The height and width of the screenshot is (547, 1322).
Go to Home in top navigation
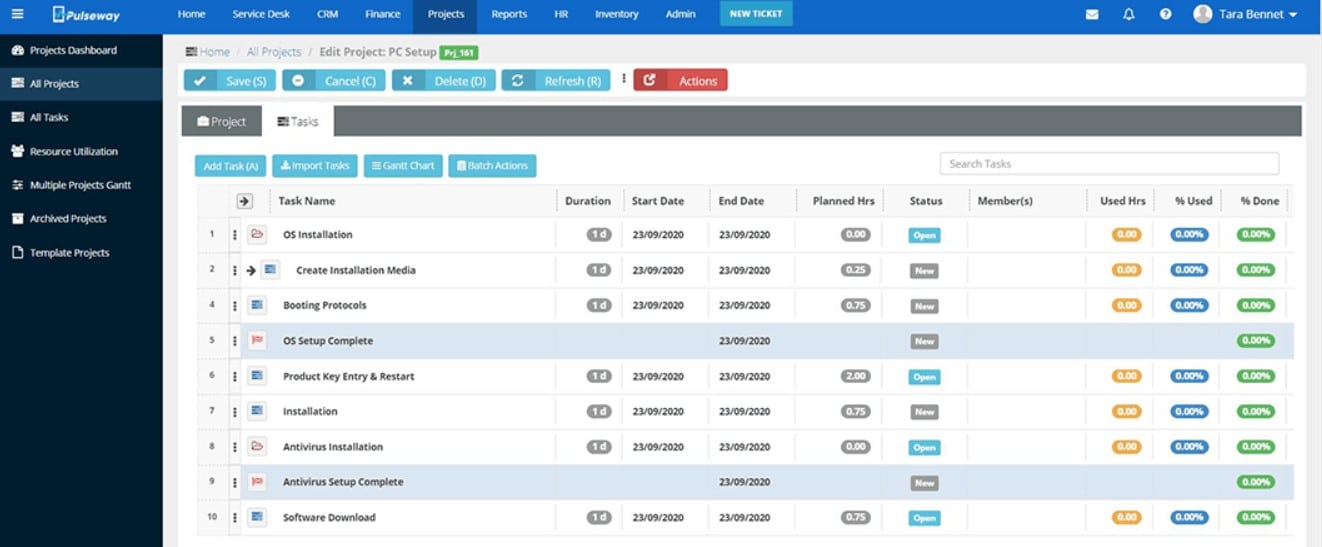(x=191, y=14)
